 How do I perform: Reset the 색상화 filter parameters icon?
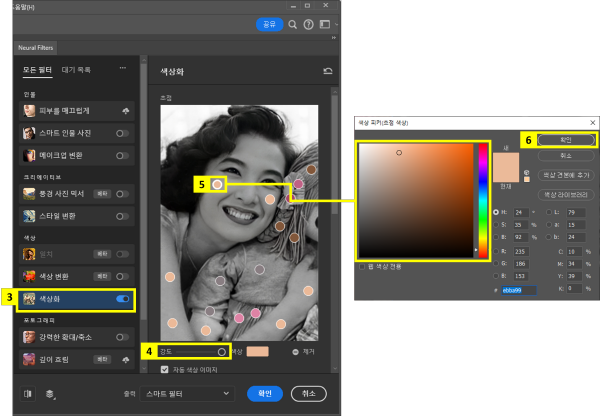[x=328, y=71]
